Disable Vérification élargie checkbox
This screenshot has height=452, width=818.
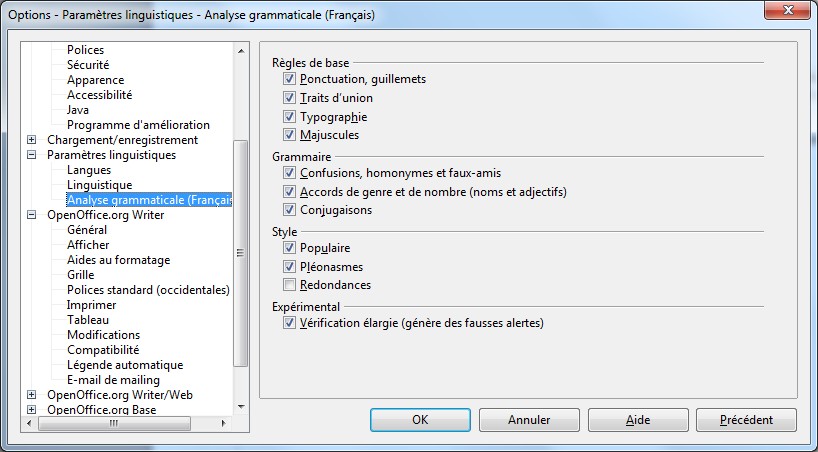289,323
